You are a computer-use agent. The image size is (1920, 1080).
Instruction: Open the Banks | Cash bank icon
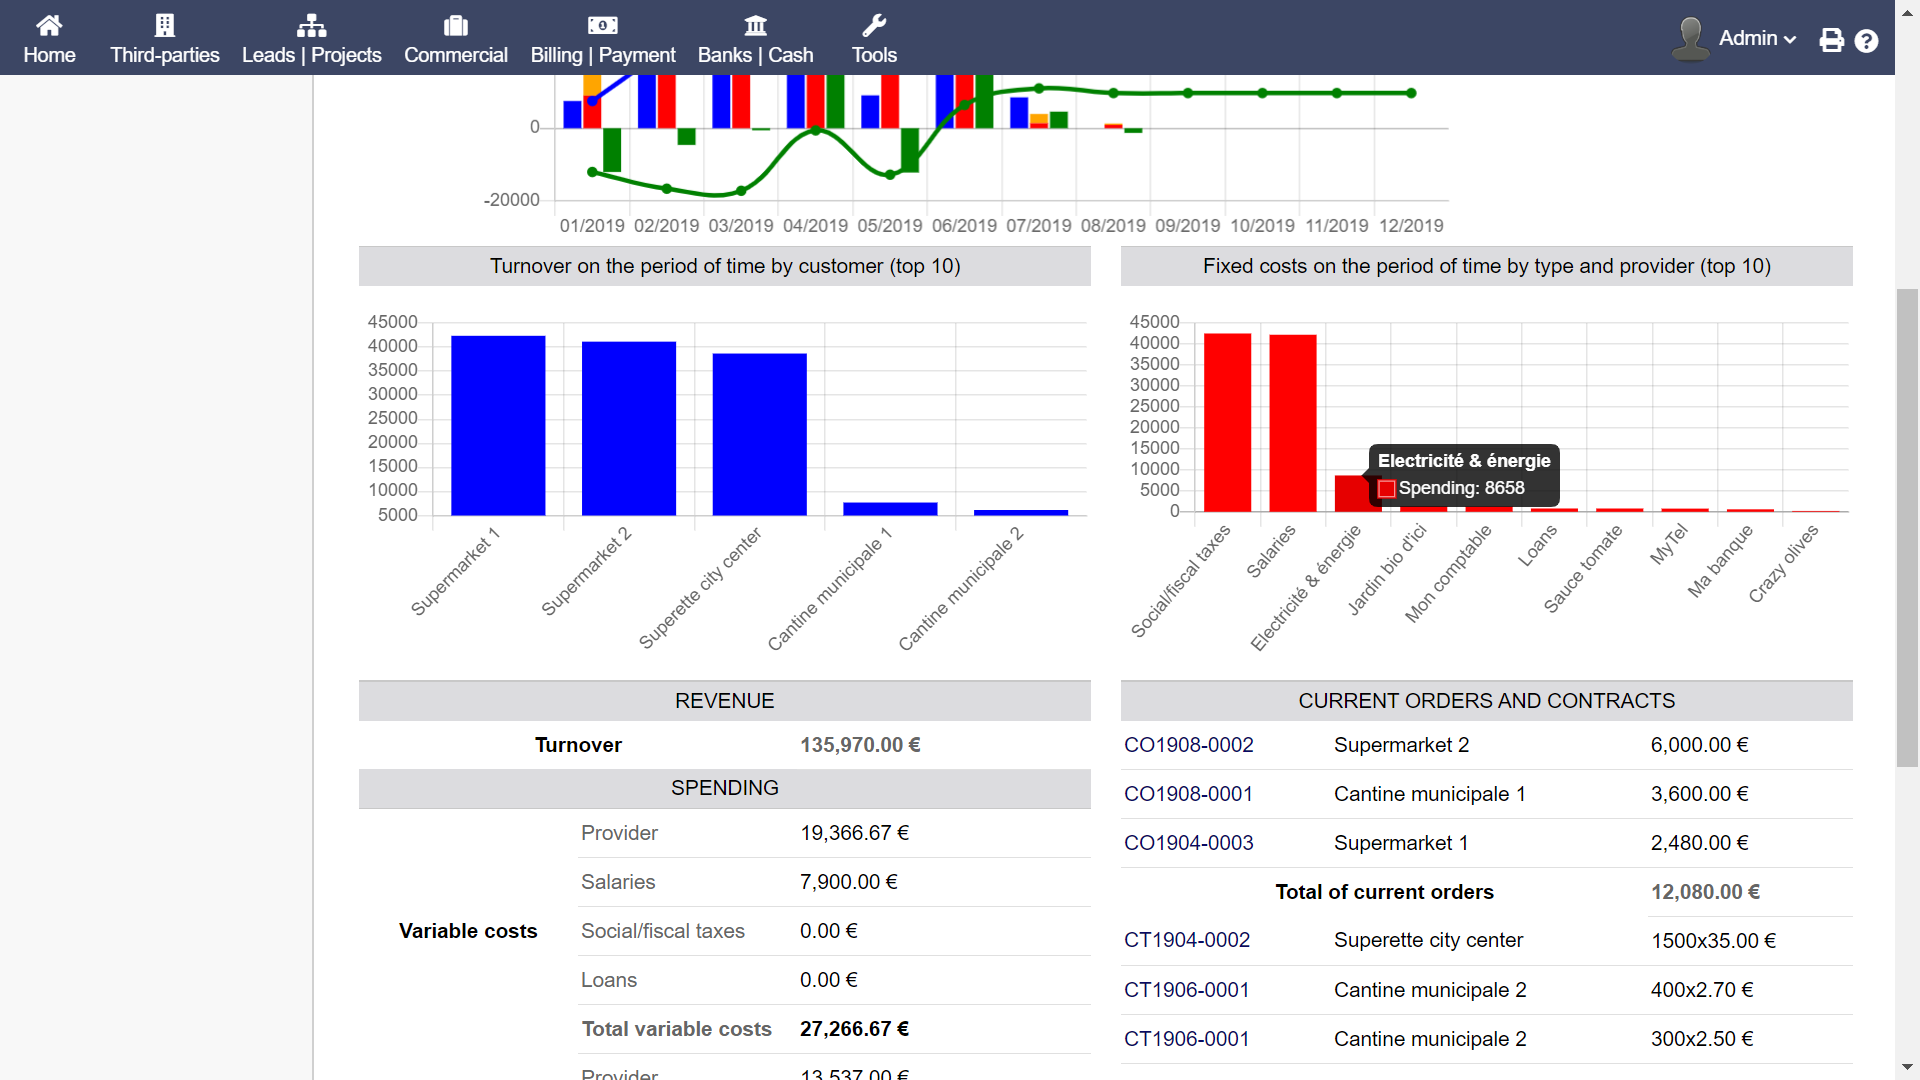click(x=757, y=24)
